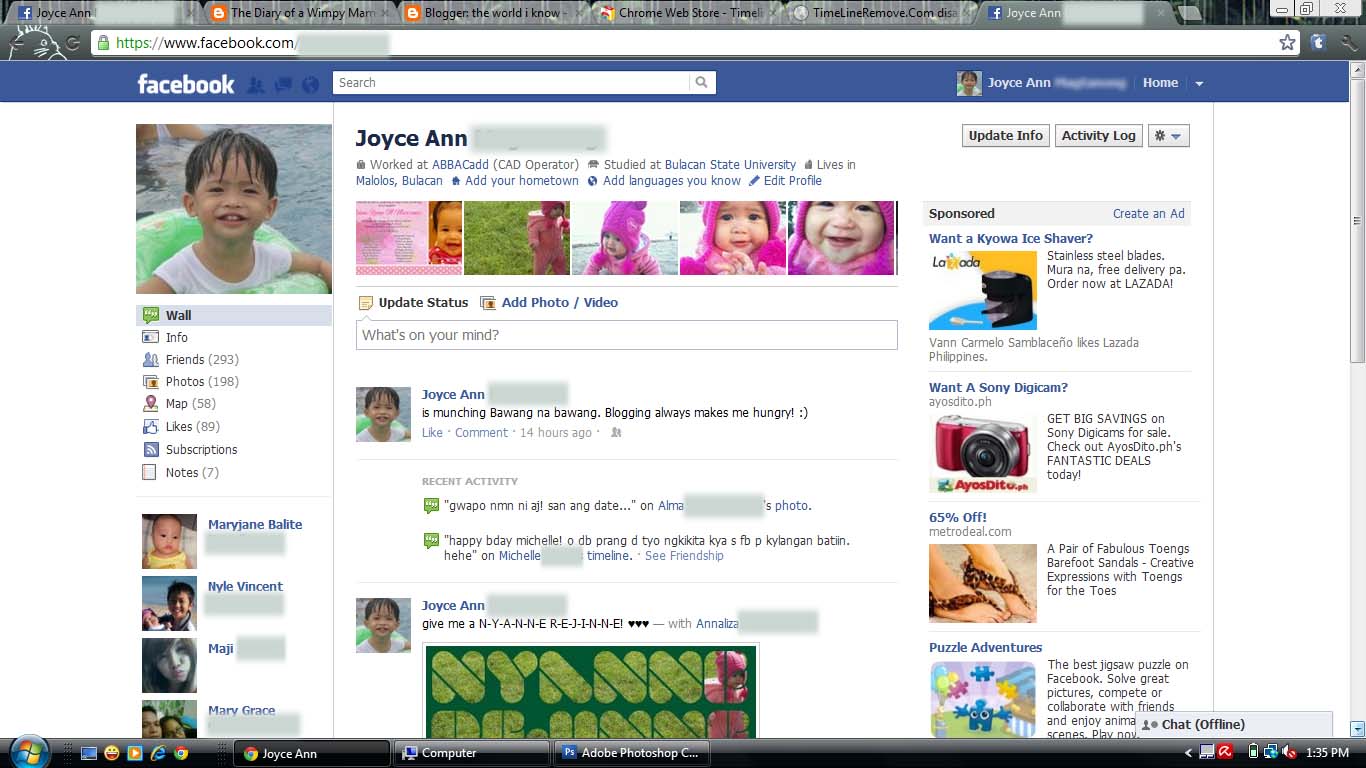Viewport: 1366px width, 768px height.
Task: Open the Home dropdown arrow
Action: click(x=1198, y=84)
